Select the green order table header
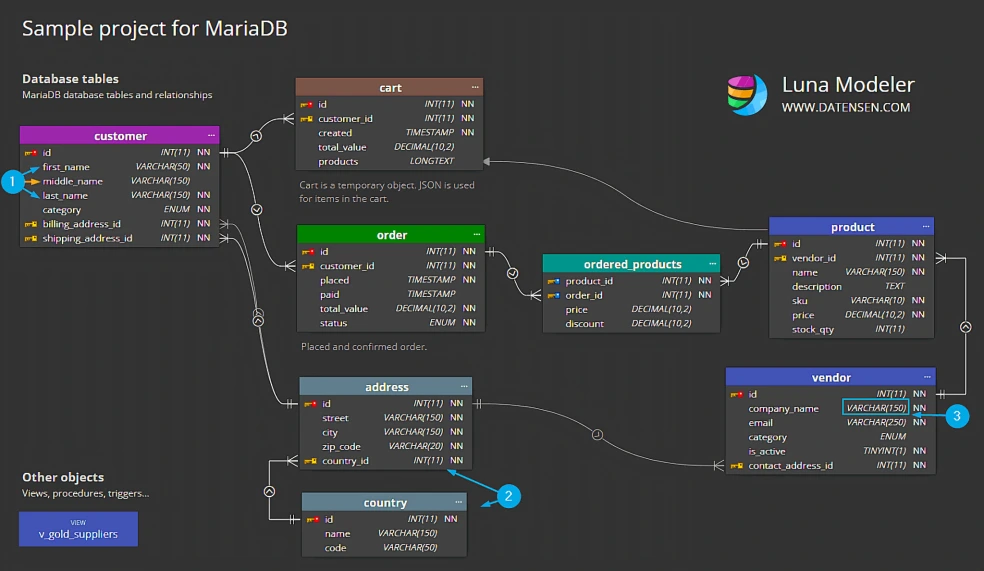 tap(391, 235)
